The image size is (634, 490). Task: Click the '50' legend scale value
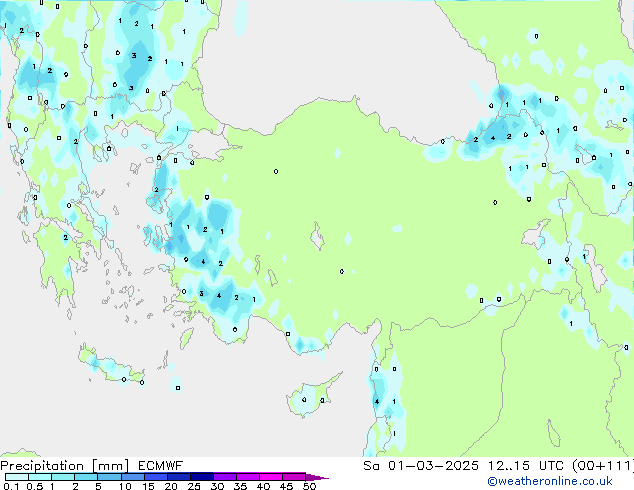pos(309,486)
